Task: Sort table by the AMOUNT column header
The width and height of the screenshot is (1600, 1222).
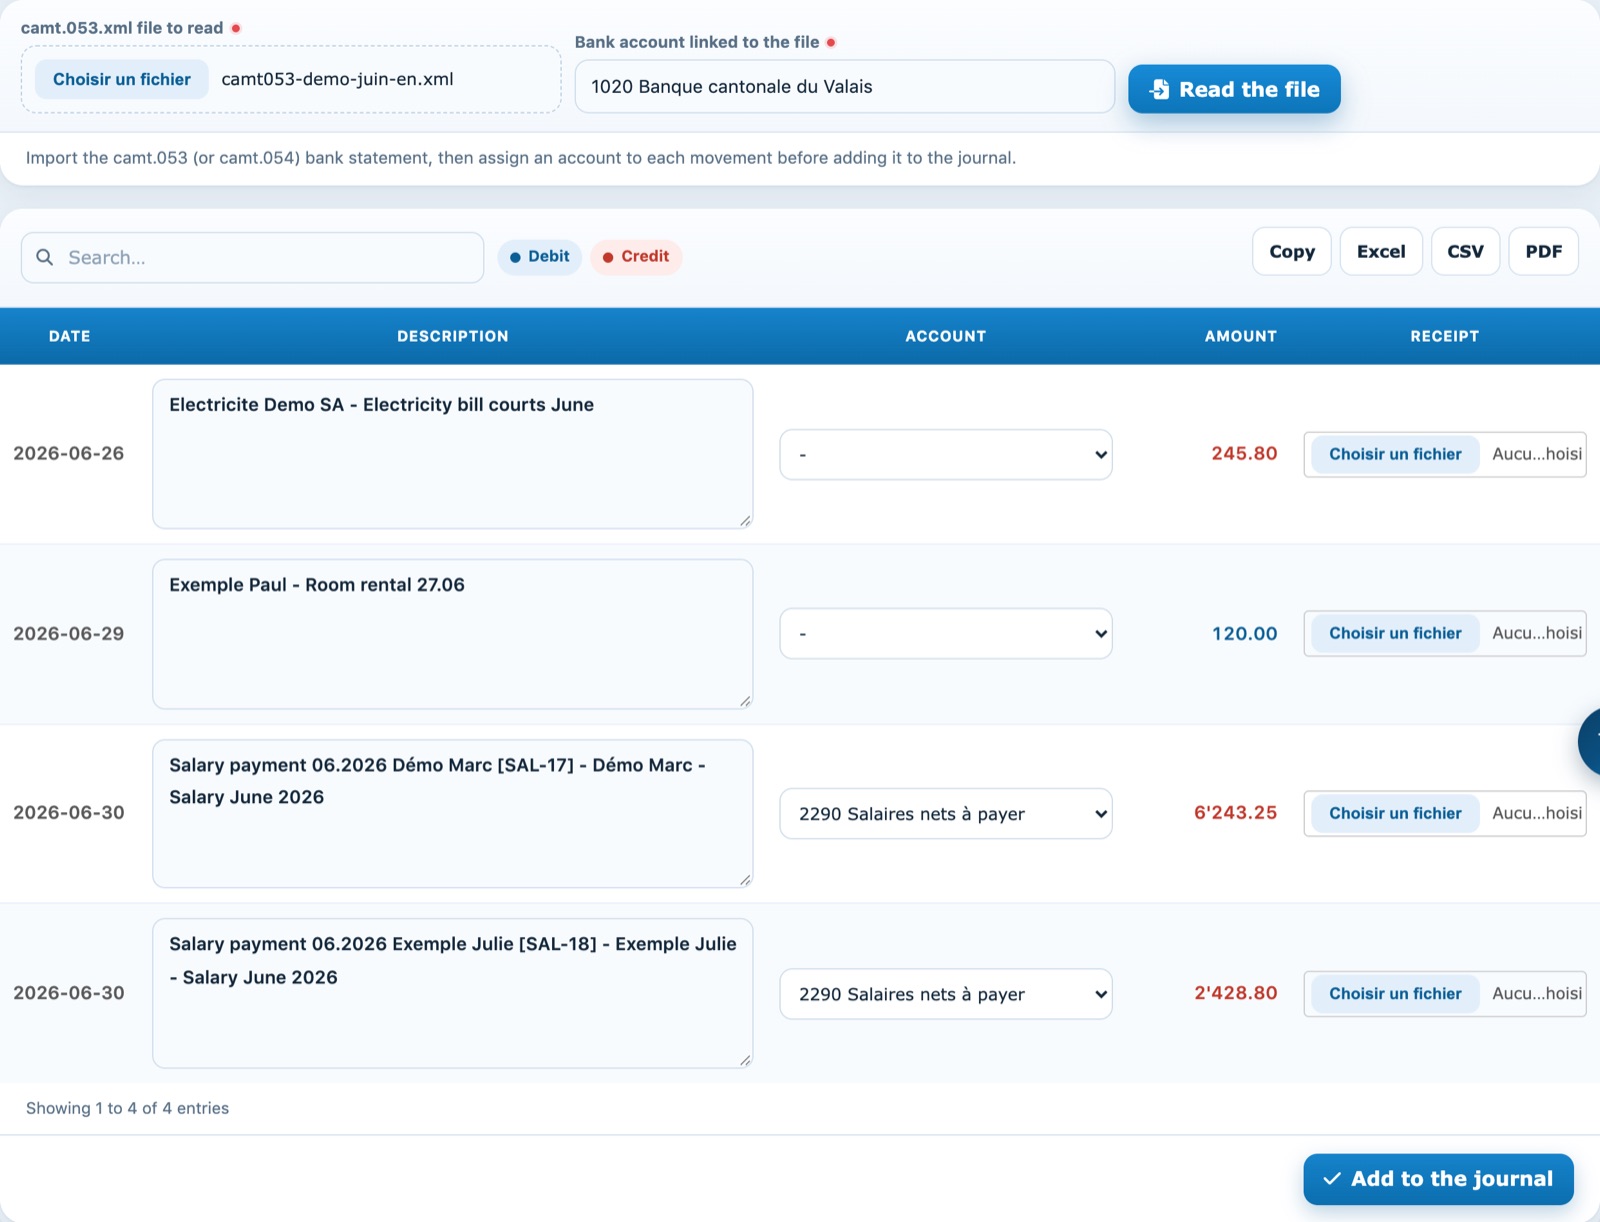Action: pyautogui.click(x=1240, y=336)
